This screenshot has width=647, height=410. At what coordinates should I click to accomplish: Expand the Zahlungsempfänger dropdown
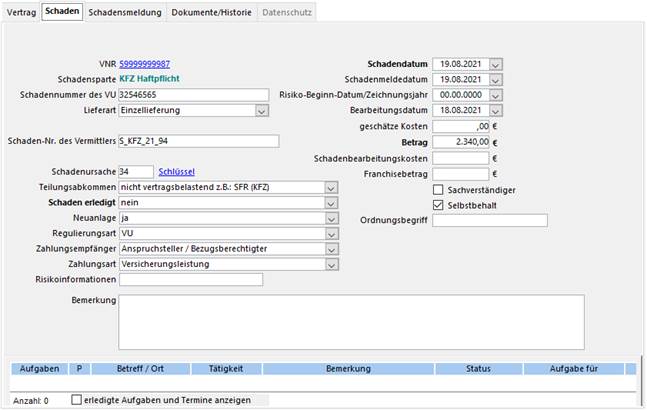click(331, 248)
